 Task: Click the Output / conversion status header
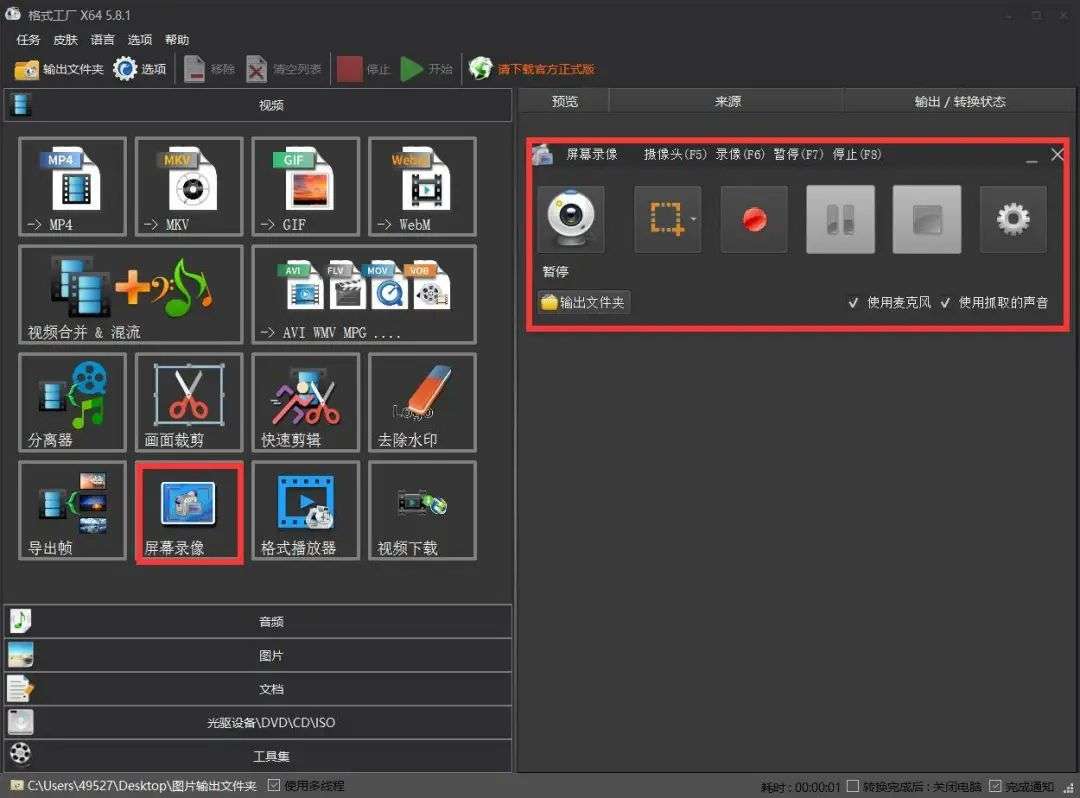pyautogui.click(x=960, y=102)
